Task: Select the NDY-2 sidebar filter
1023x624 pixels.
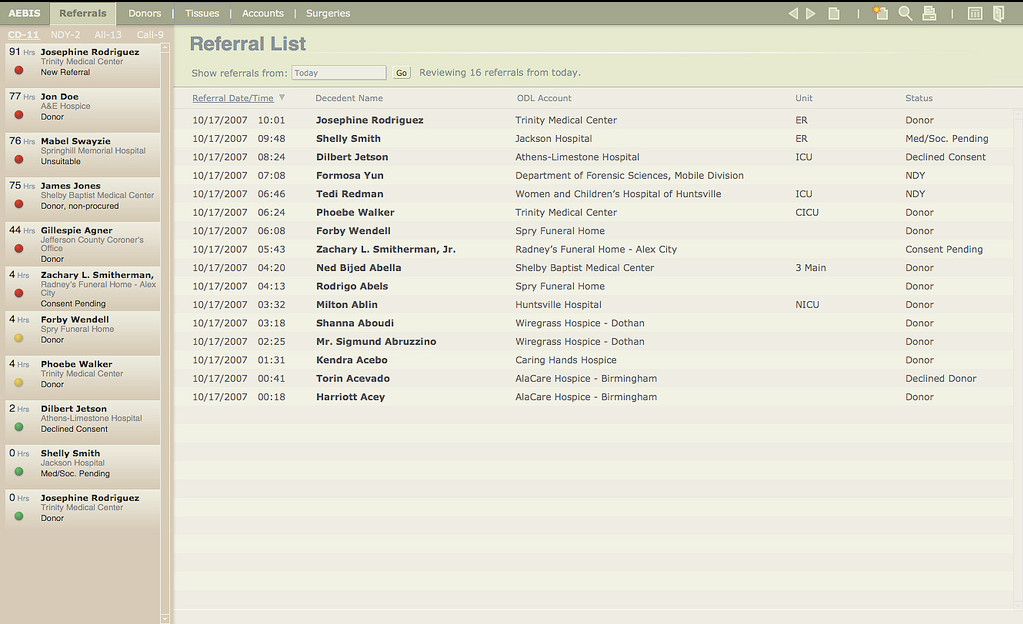Action: (x=65, y=35)
